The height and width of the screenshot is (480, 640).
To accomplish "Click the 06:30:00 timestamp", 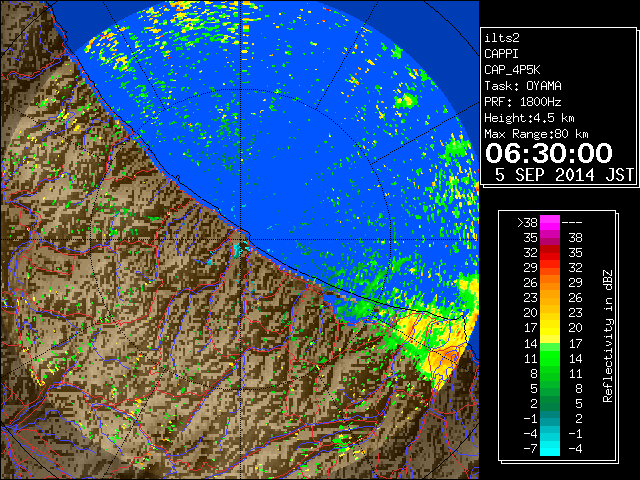I will [x=549, y=153].
